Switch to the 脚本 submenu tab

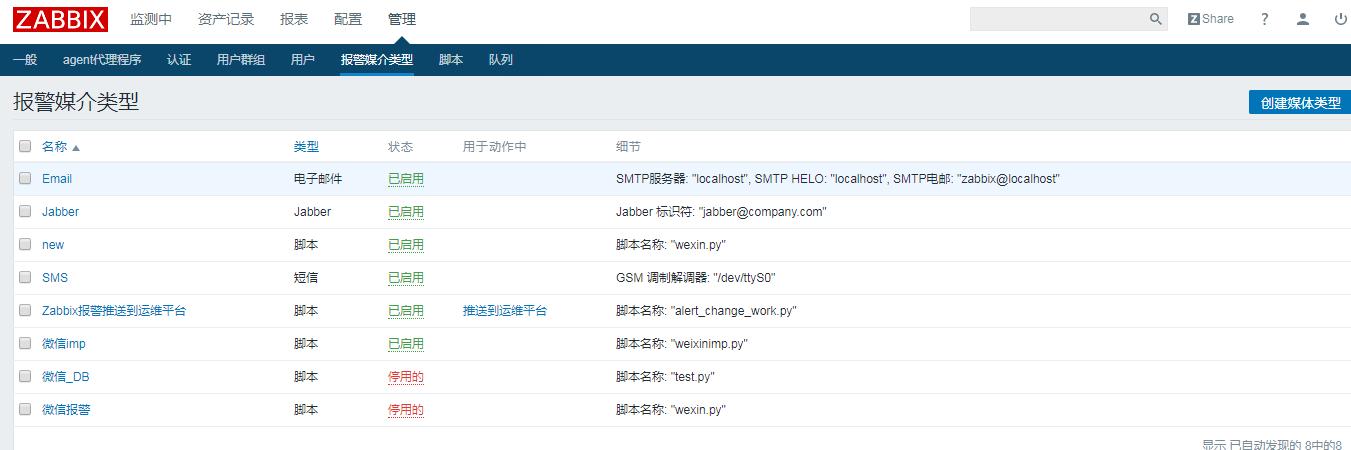pos(451,60)
